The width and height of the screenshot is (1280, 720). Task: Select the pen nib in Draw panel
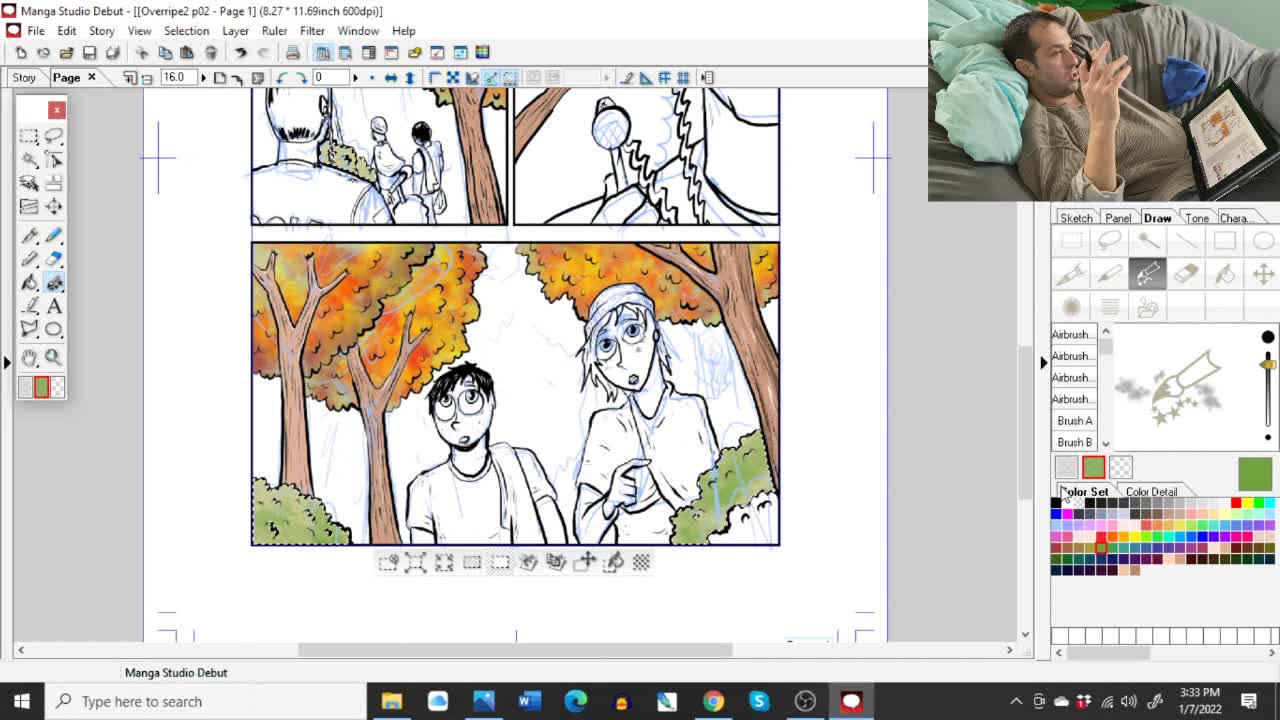point(1071,273)
